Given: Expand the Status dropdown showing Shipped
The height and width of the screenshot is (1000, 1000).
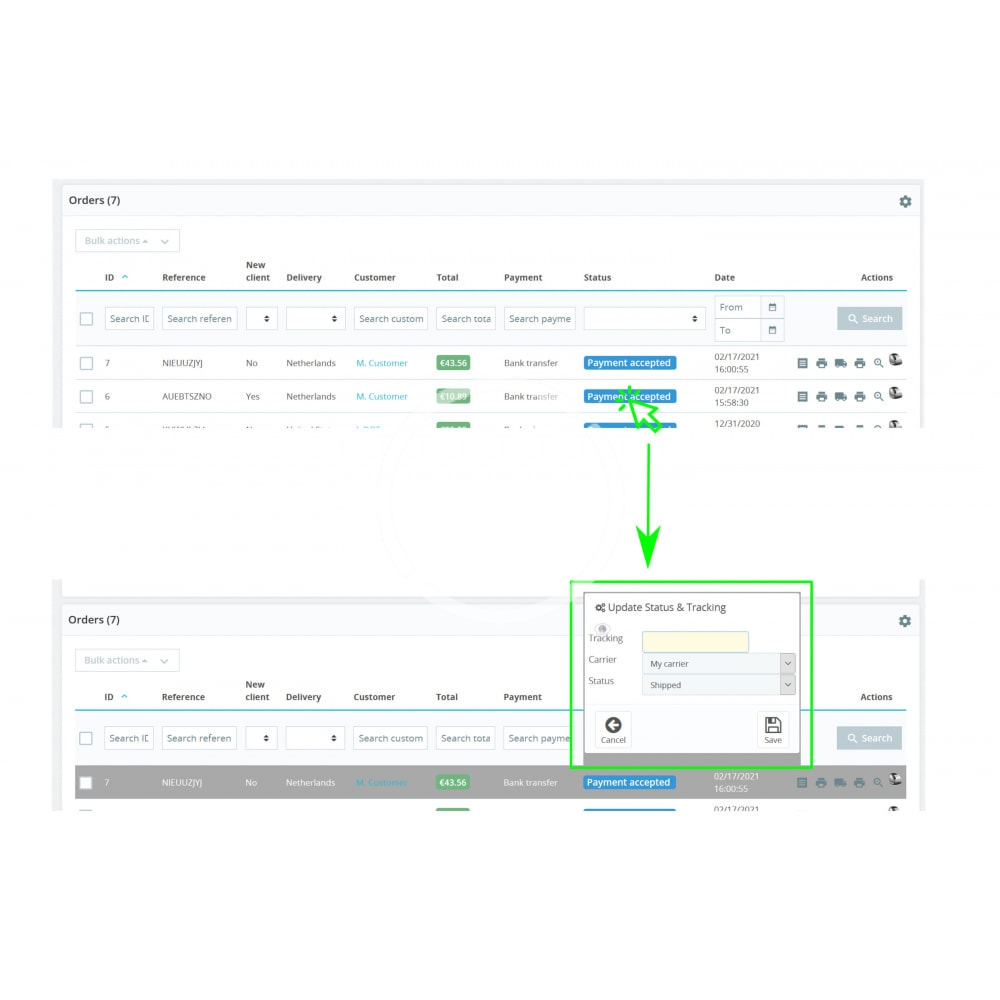Looking at the screenshot, I should (787, 685).
